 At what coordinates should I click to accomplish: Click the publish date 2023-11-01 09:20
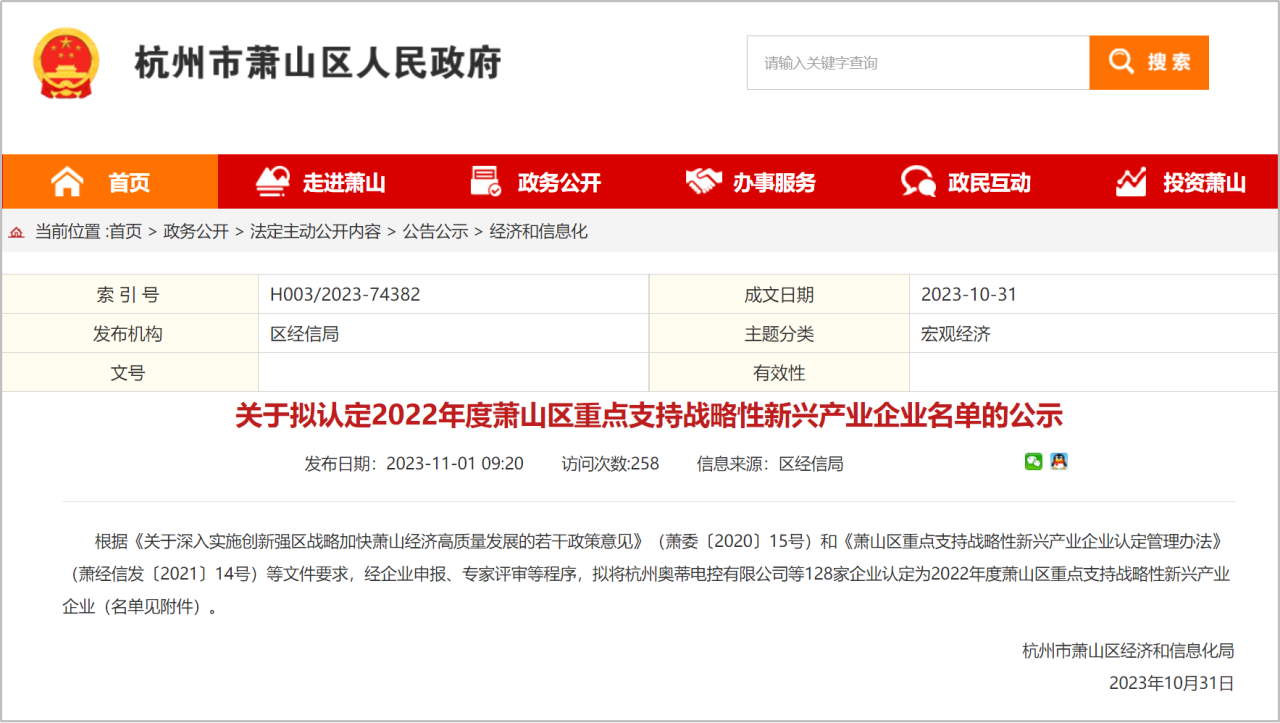coord(455,464)
